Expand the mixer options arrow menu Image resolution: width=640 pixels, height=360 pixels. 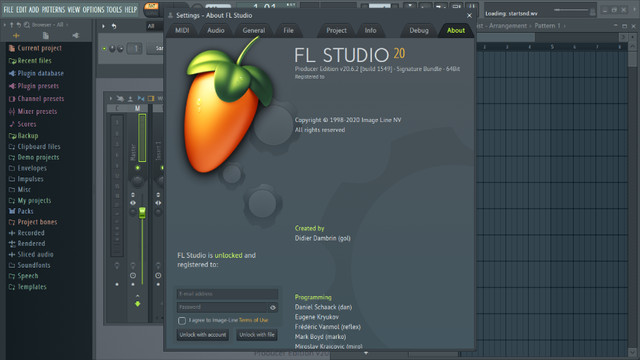click(111, 98)
